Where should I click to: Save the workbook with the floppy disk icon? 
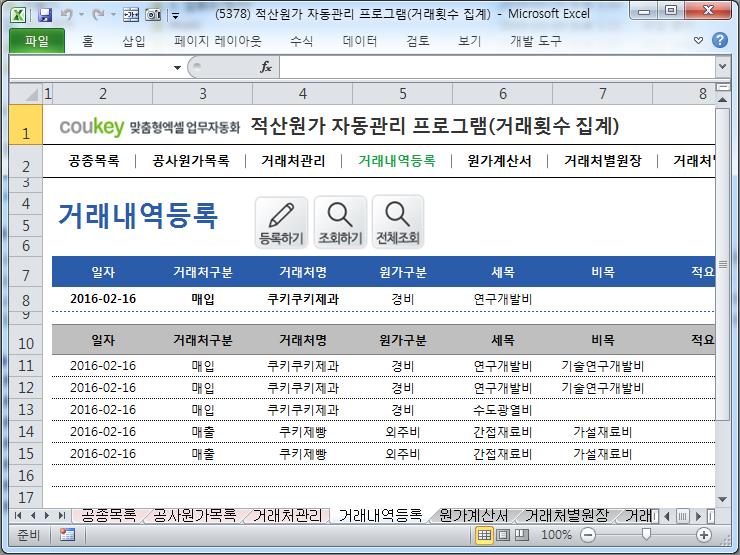pos(44,15)
